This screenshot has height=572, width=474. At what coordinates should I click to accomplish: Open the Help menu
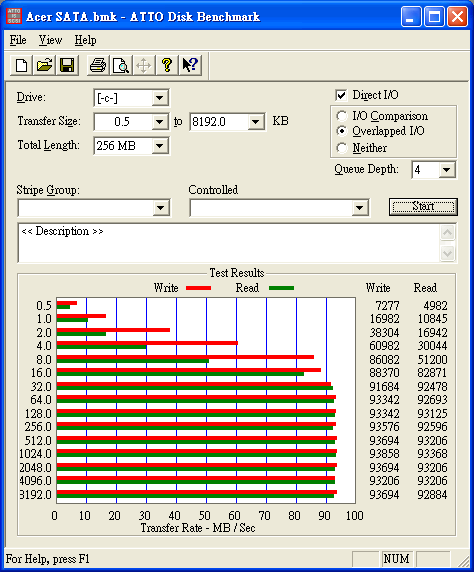(x=85, y=40)
